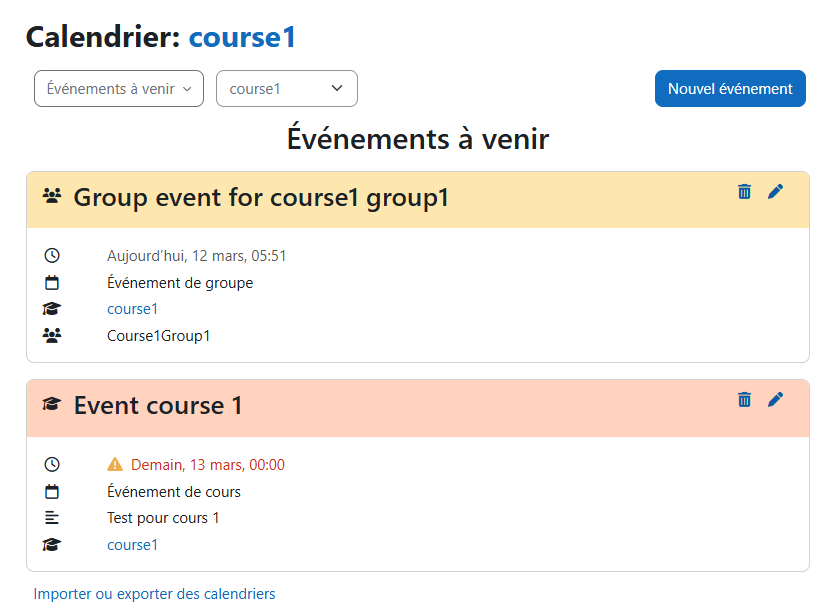This screenshot has width=838, height=613.
Task: Follow course1 link in group event card
Action: pyautogui.click(x=133, y=309)
